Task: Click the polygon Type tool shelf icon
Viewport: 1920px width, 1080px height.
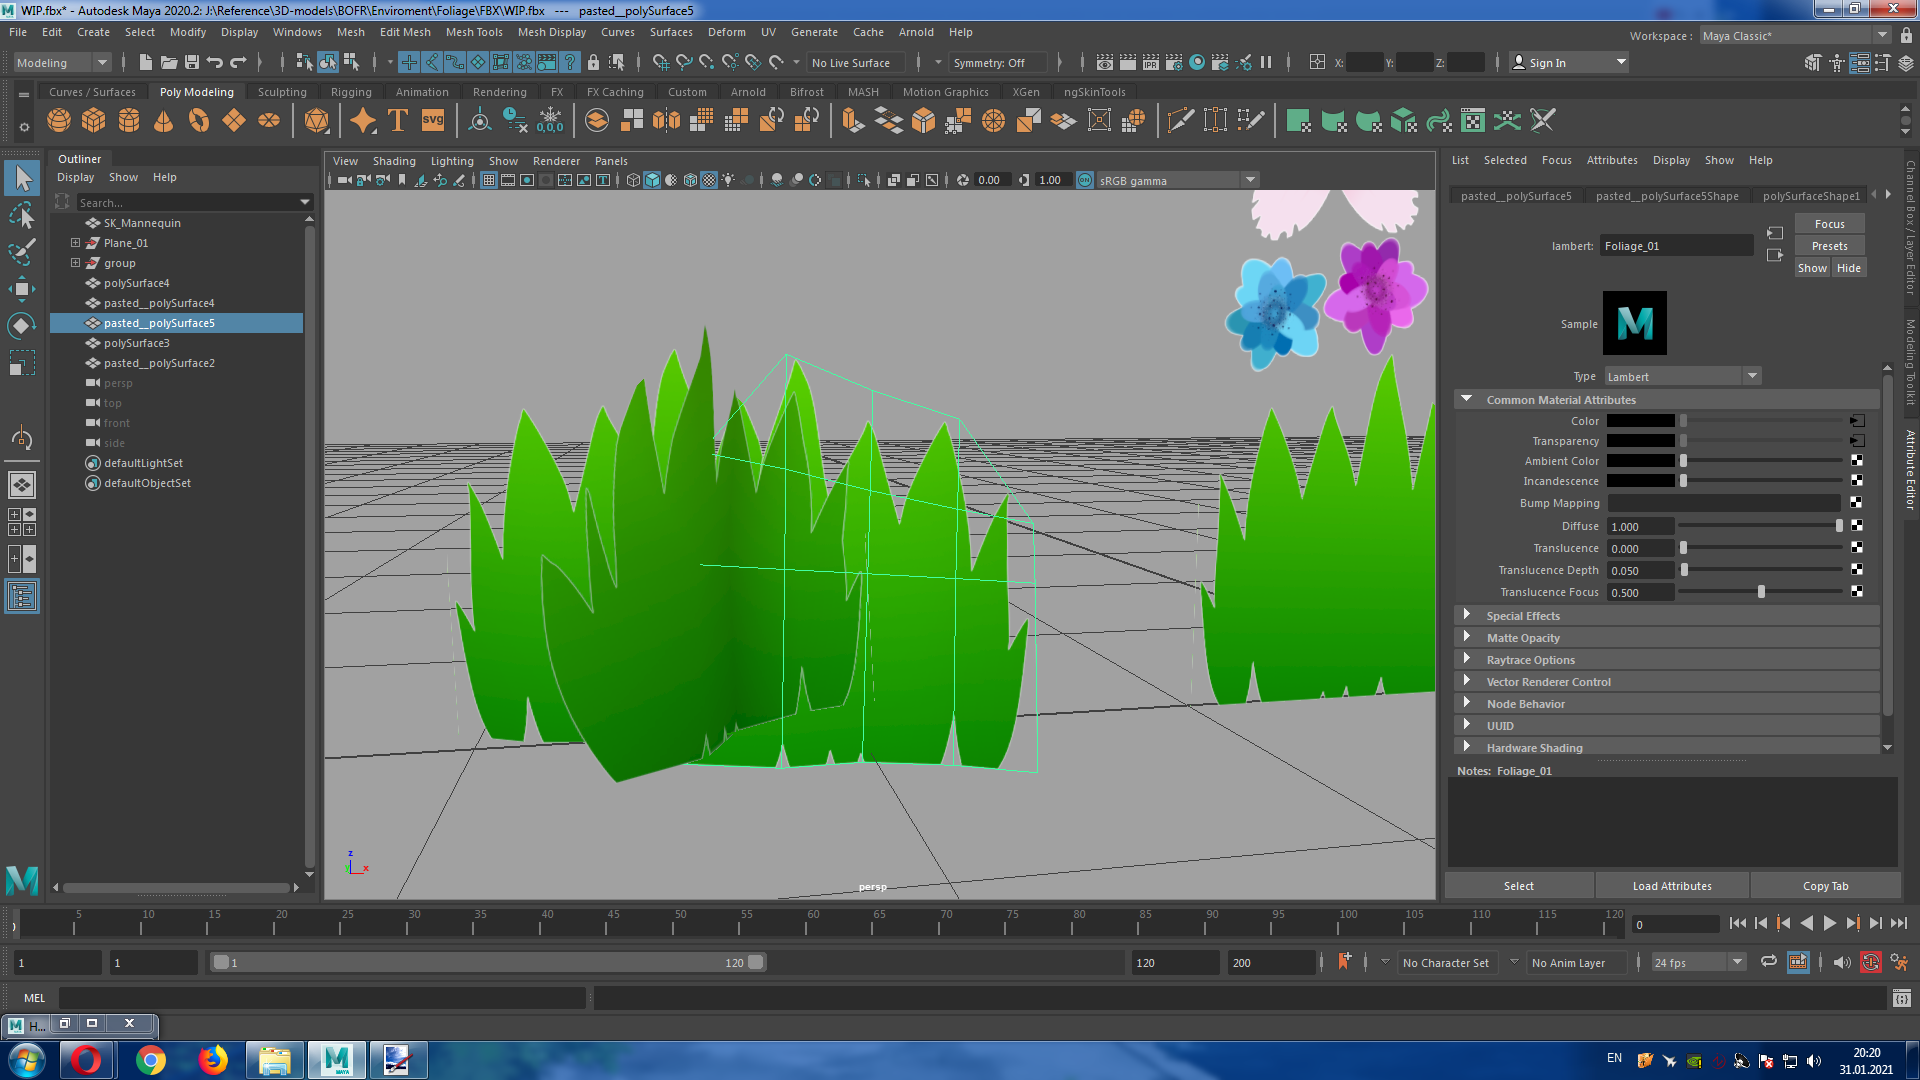Action: 398,121
